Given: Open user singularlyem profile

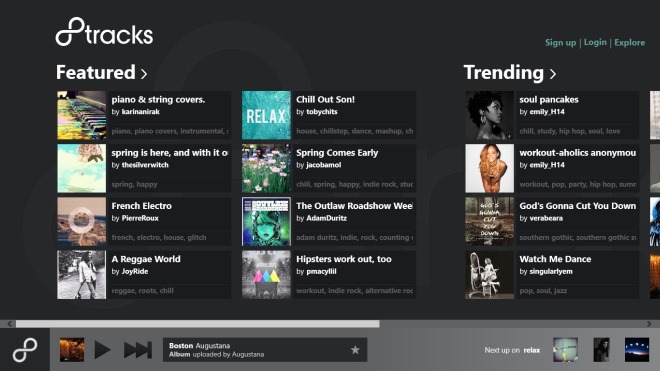Looking at the screenshot, I should coord(551,271).
